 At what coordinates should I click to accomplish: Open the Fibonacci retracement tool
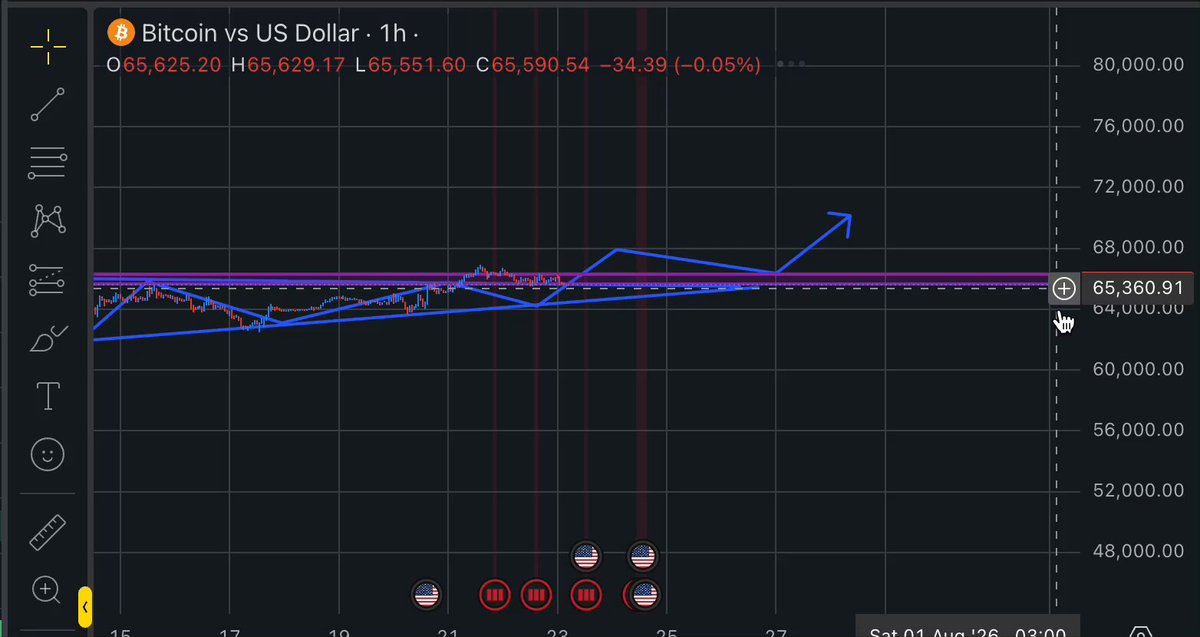(x=47, y=162)
